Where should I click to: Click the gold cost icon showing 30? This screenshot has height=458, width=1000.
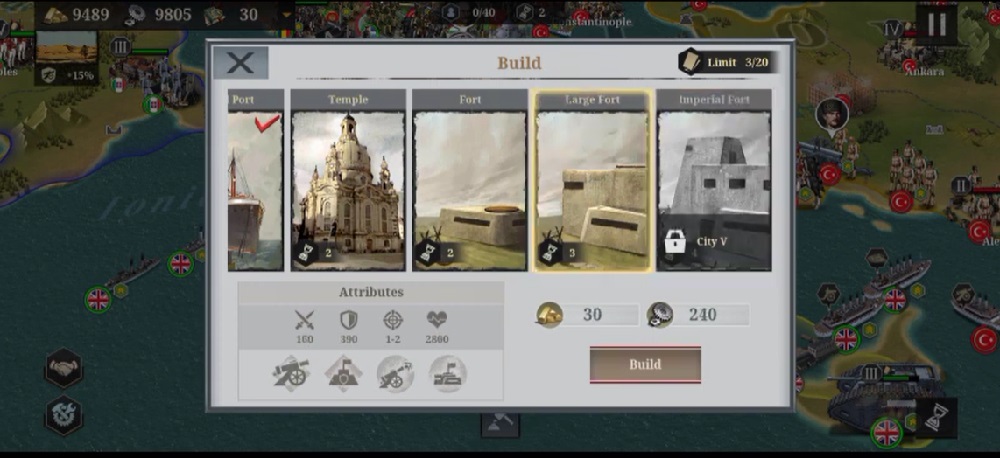click(x=550, y=314)
